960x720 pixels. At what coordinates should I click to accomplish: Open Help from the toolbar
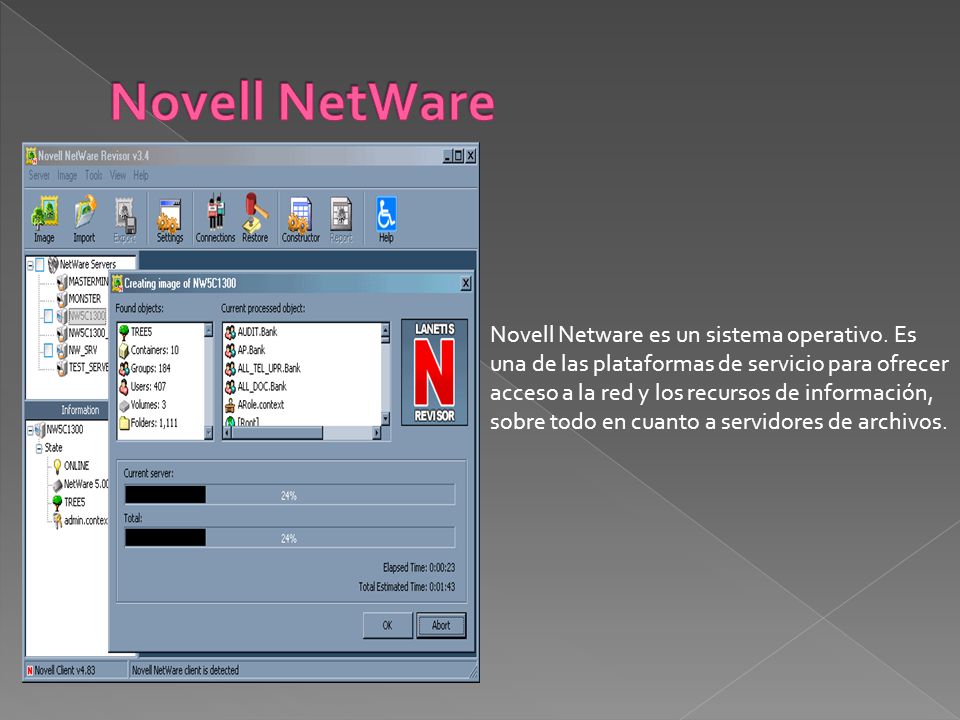(386, 219)
